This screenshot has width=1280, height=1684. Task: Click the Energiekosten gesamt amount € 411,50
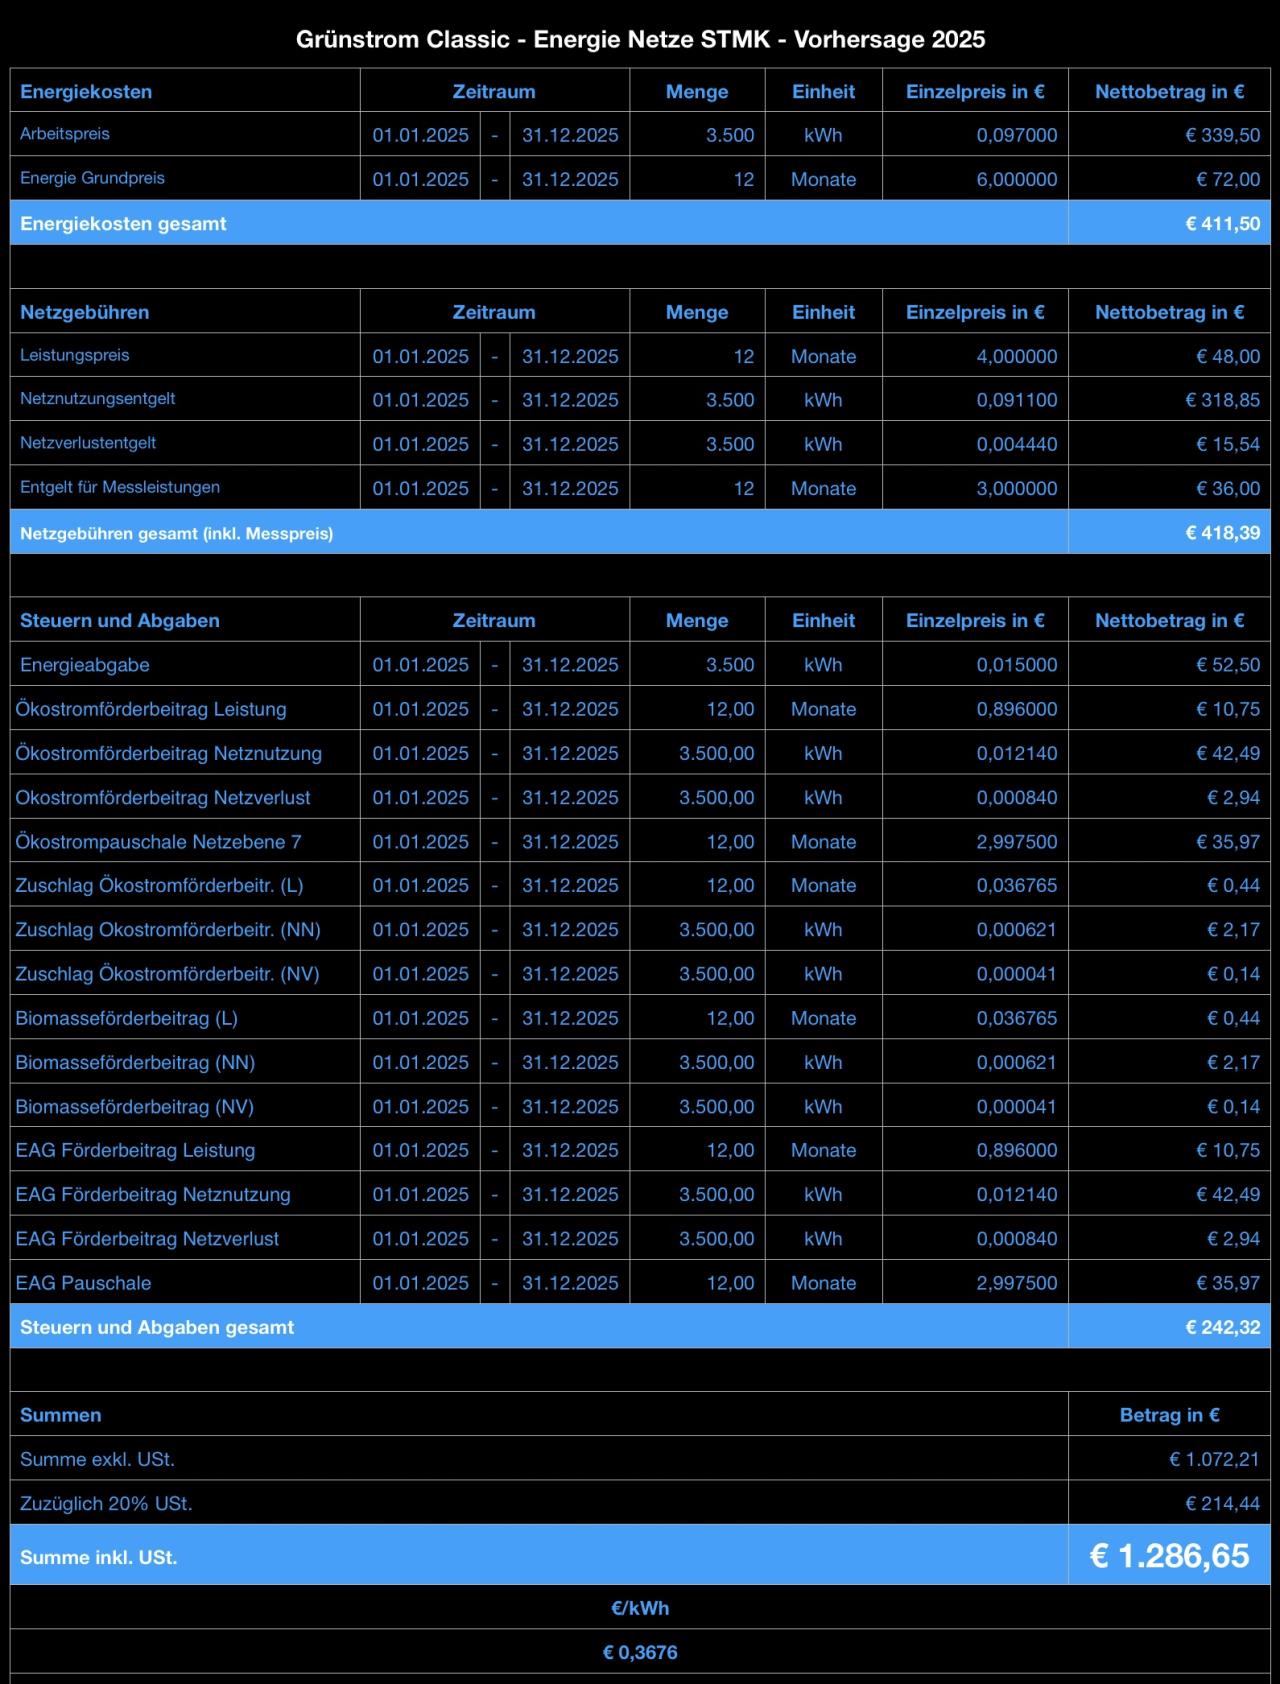[1222, 224]
